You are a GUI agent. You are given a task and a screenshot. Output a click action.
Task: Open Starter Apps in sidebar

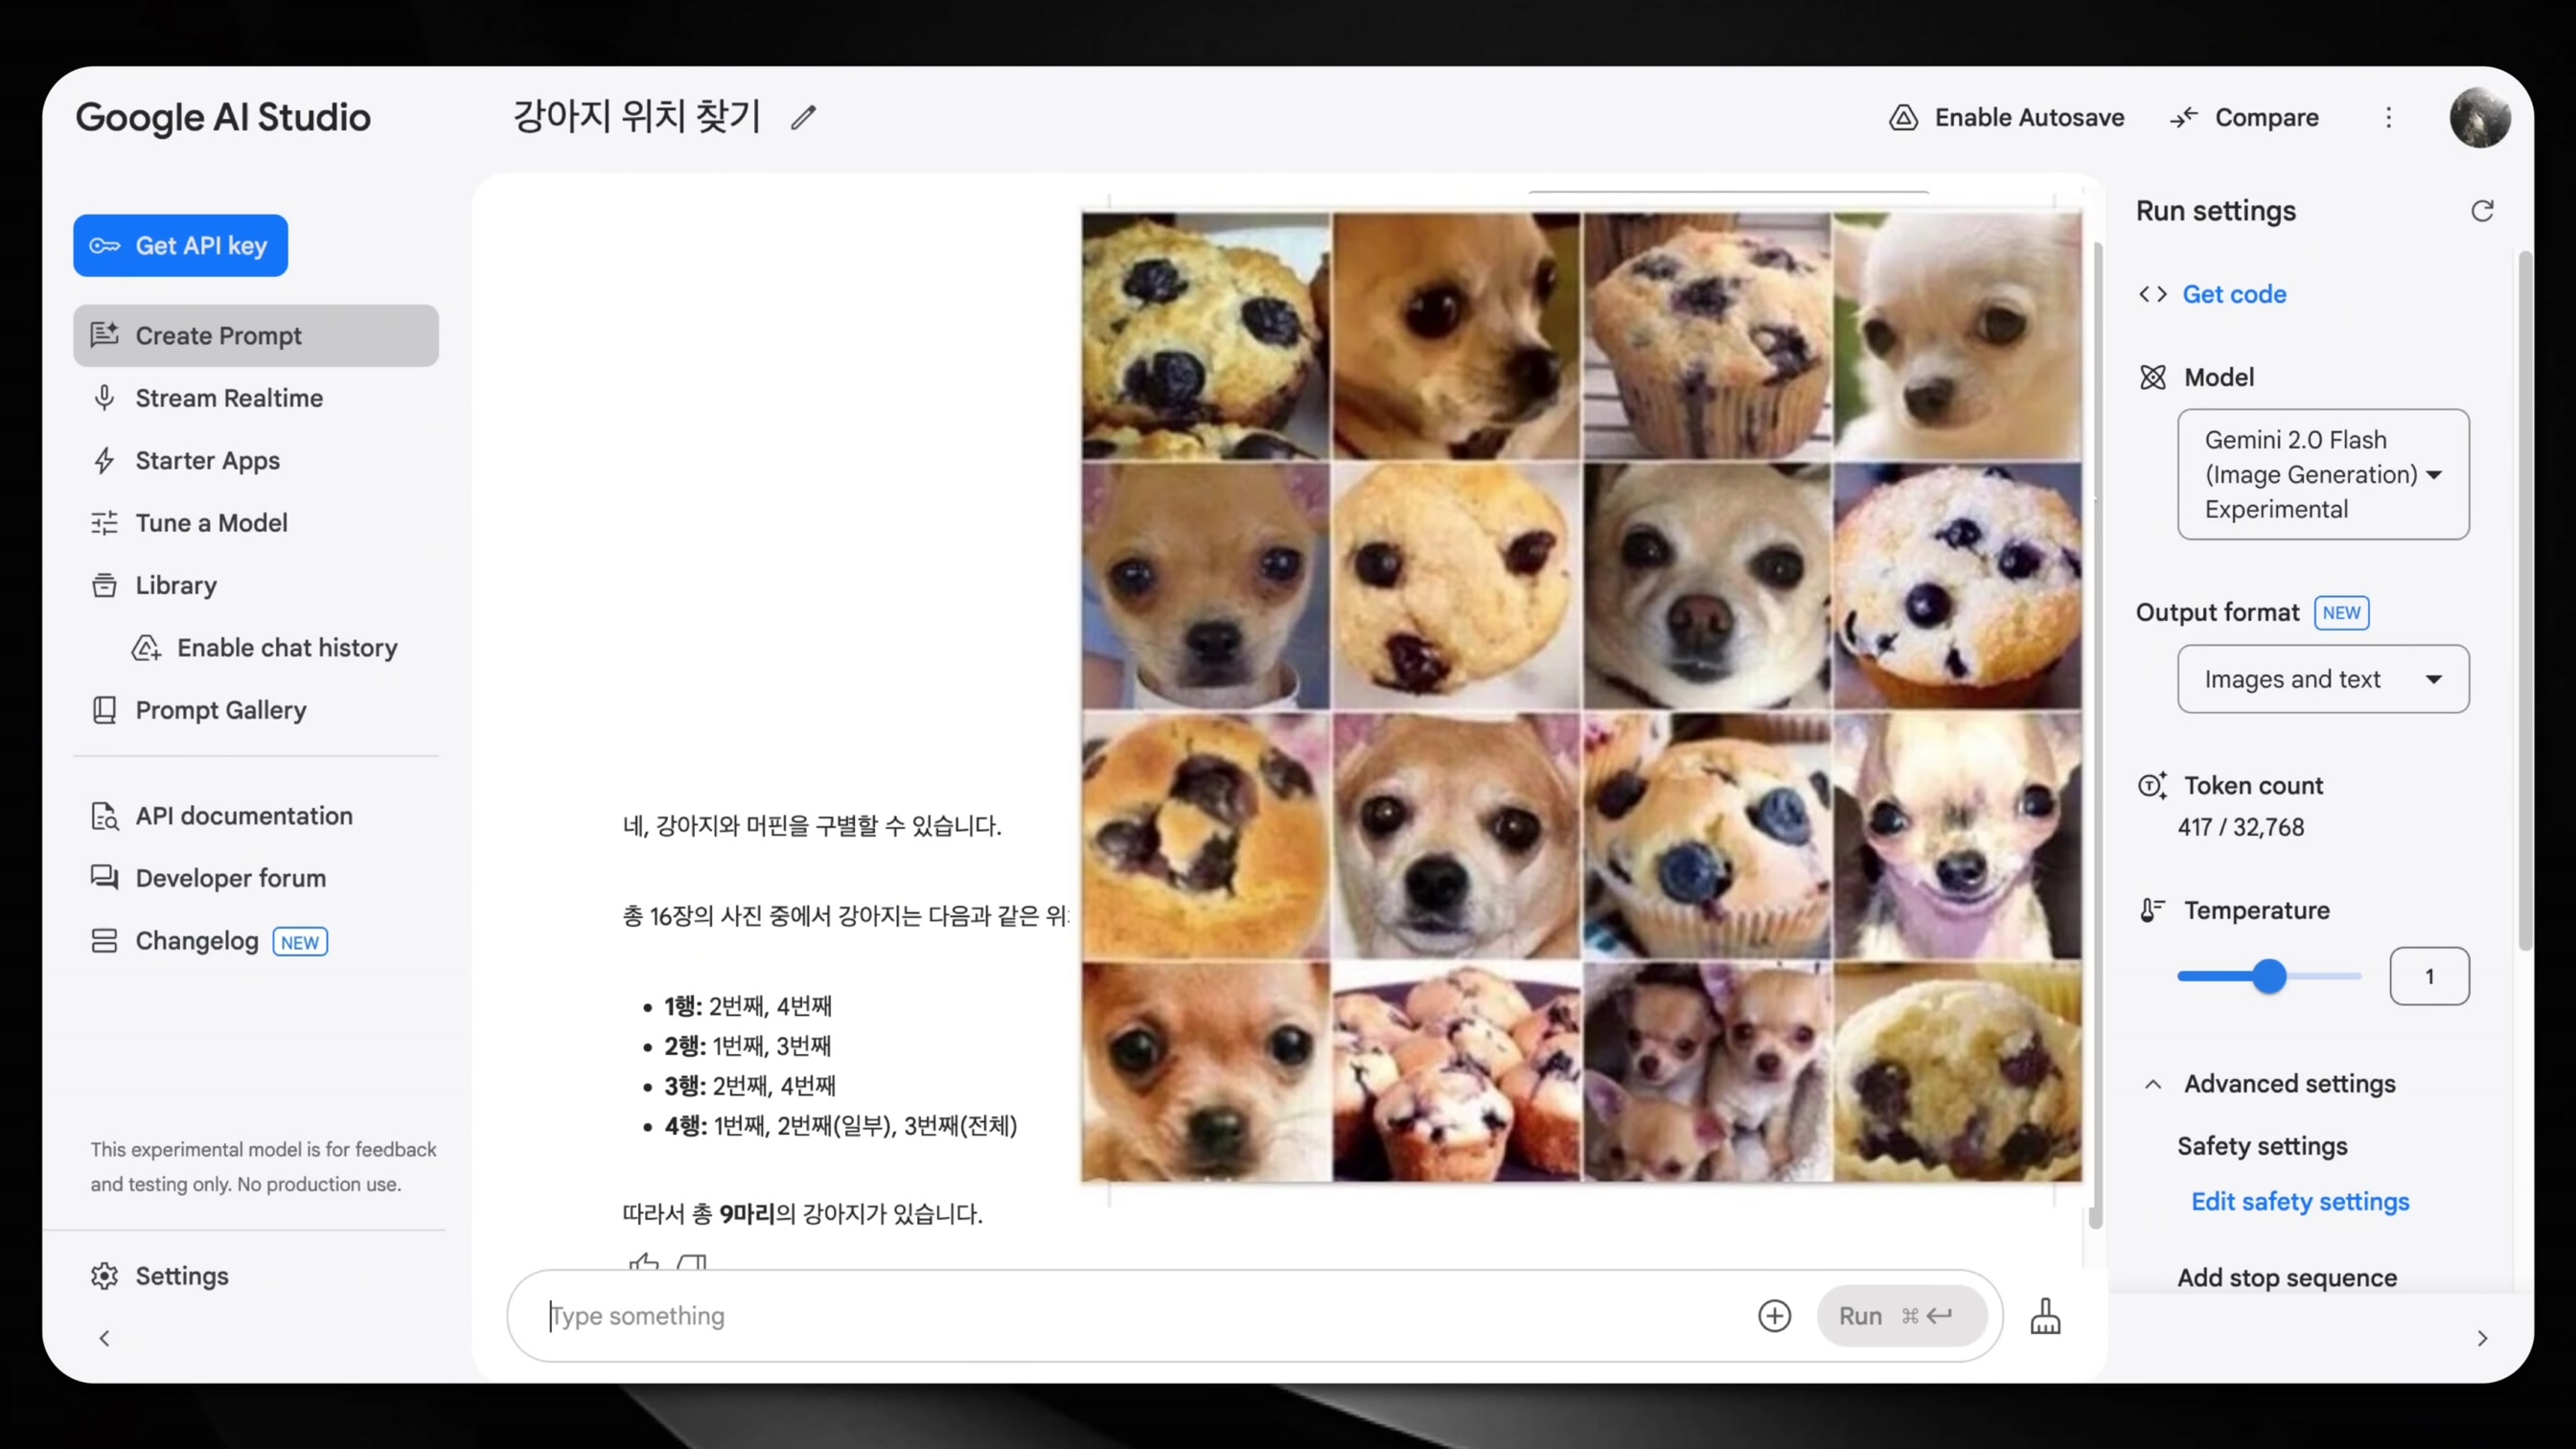(x=256, y=460)
